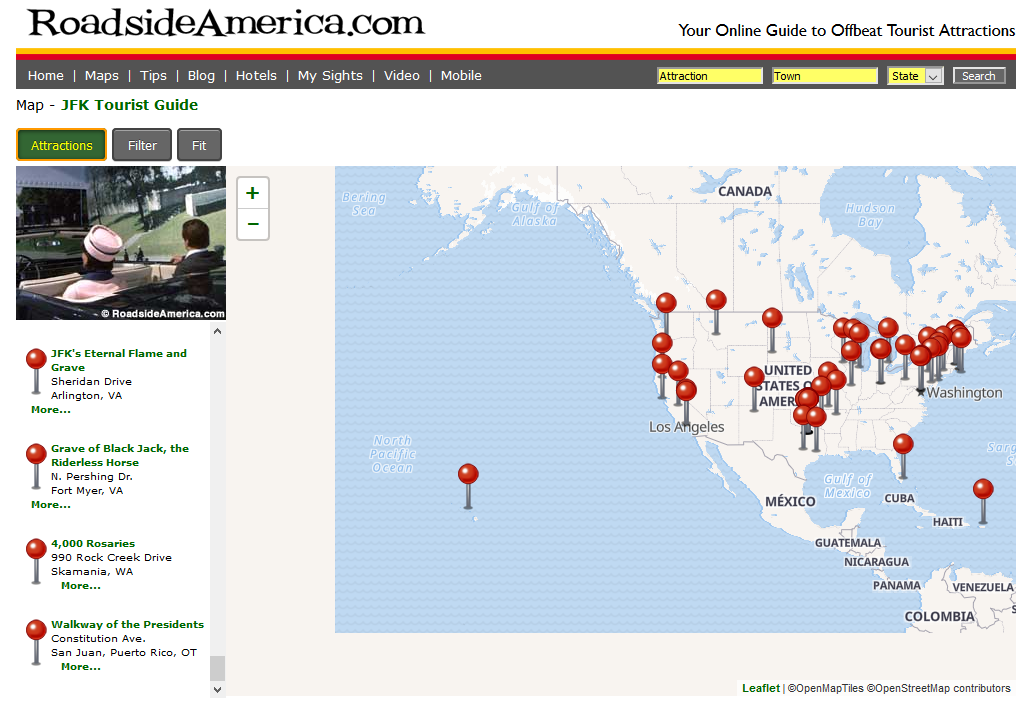Open the State dropdown
The width and height of the screenshot is (1027, 703).
915,76
